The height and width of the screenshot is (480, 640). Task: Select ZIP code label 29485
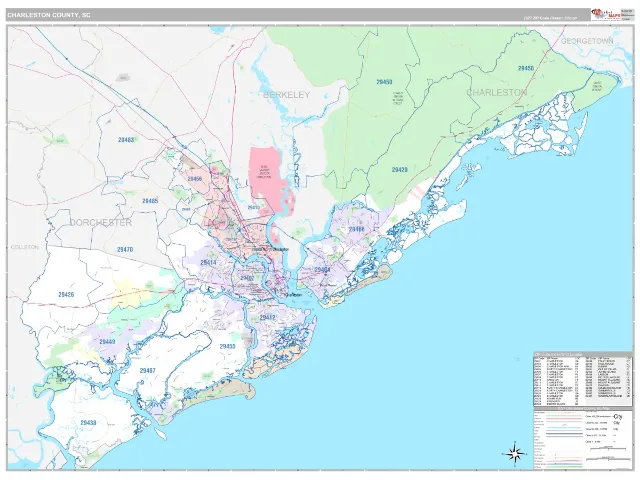coord(150,201)
